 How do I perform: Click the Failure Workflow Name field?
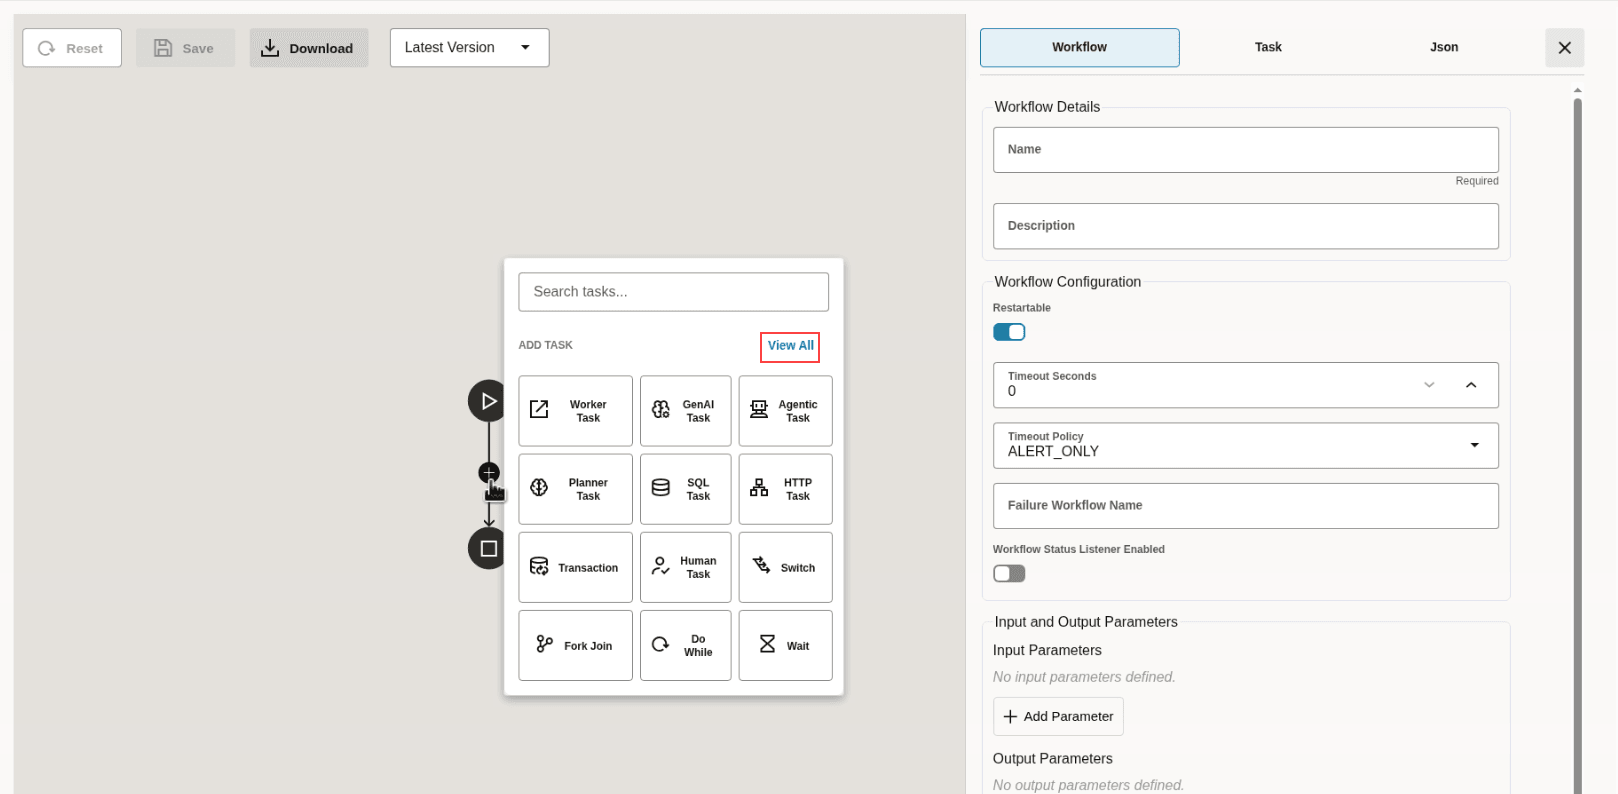tap(1245, 506)
